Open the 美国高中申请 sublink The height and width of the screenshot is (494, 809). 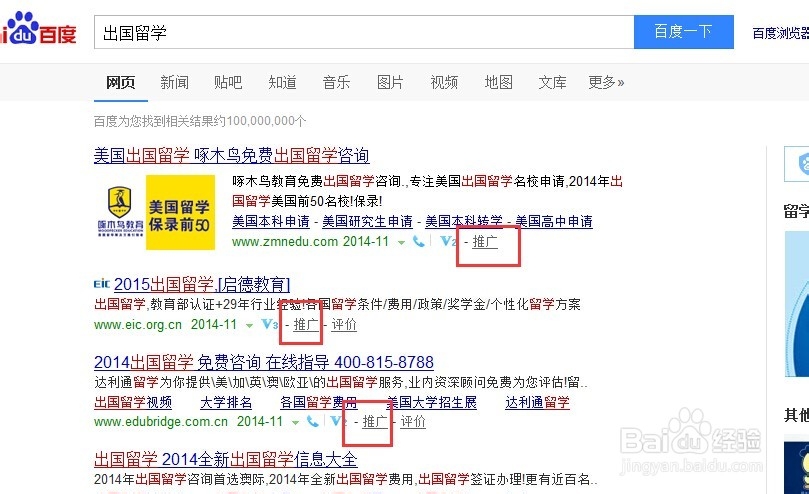(x=554, y=221)
